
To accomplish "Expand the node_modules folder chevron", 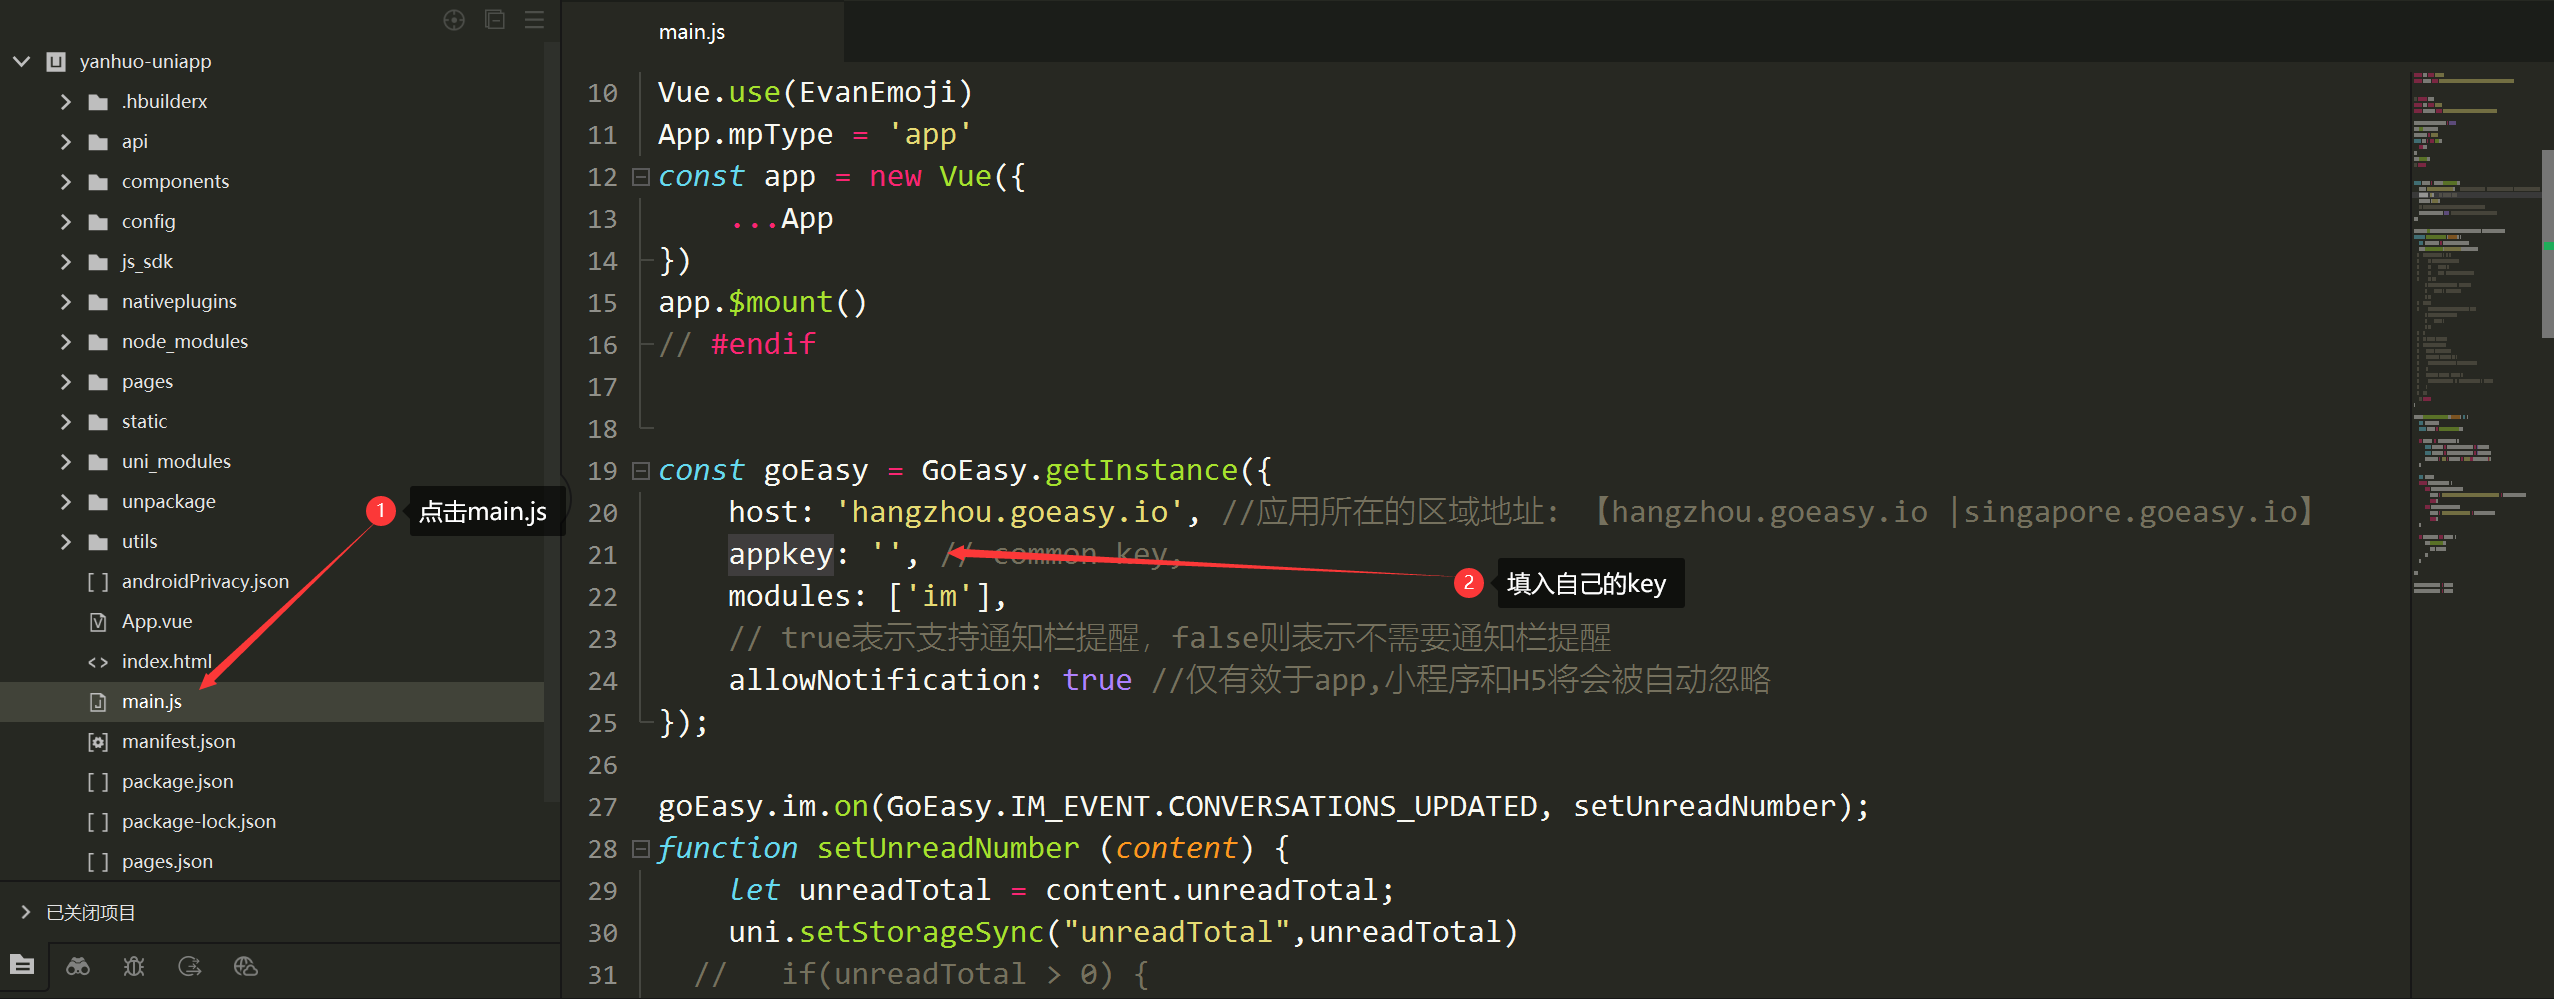I will (x=66, y=342).
